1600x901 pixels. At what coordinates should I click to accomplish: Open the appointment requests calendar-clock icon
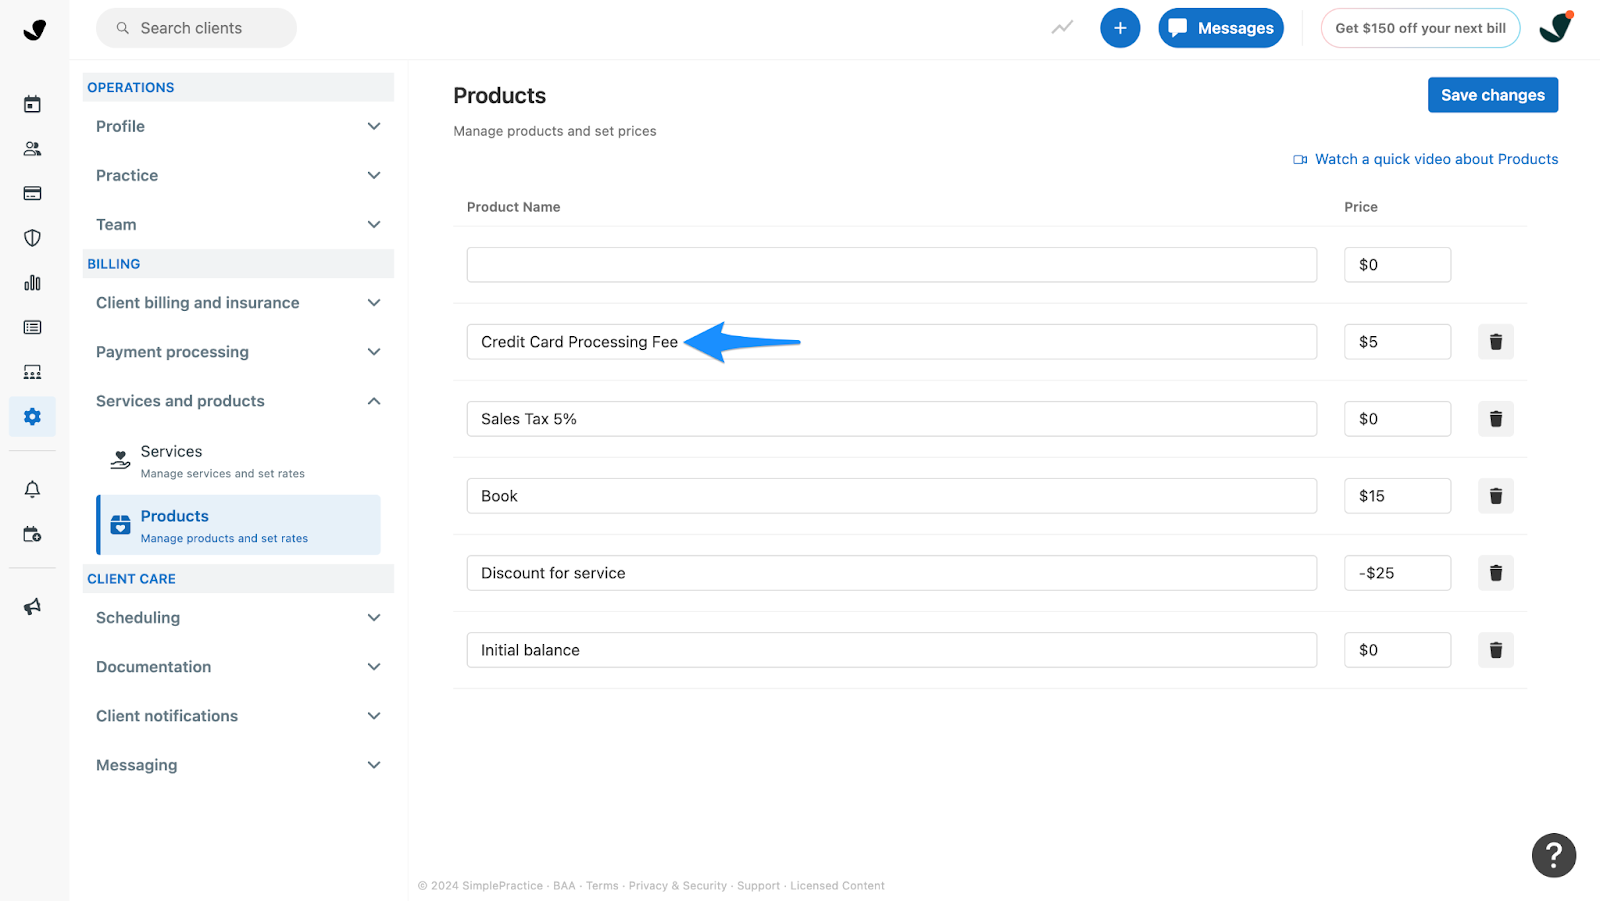tap(32, 534)
